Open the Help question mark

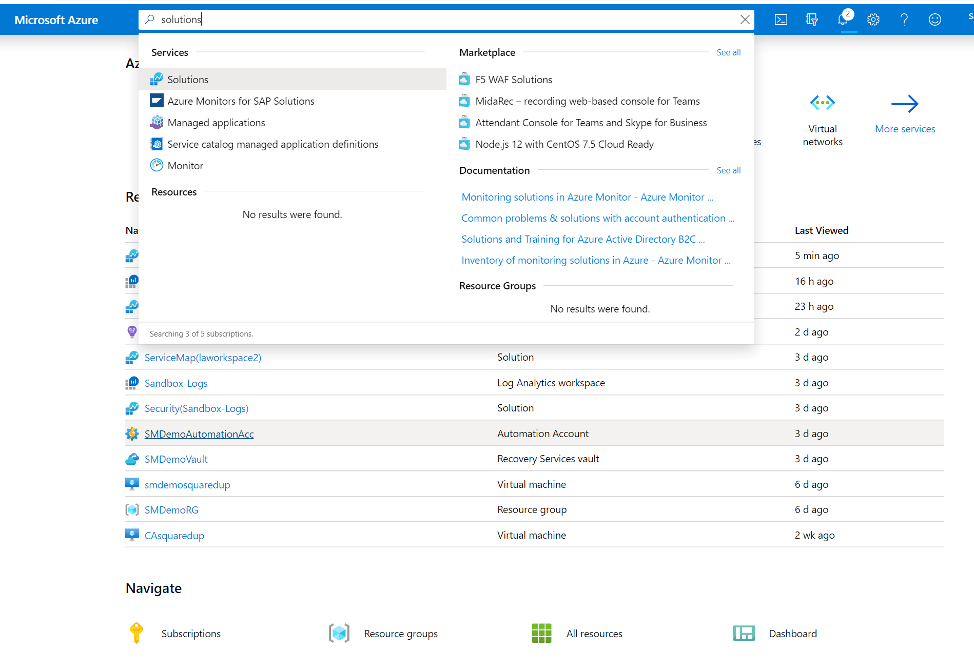(904, 19)
